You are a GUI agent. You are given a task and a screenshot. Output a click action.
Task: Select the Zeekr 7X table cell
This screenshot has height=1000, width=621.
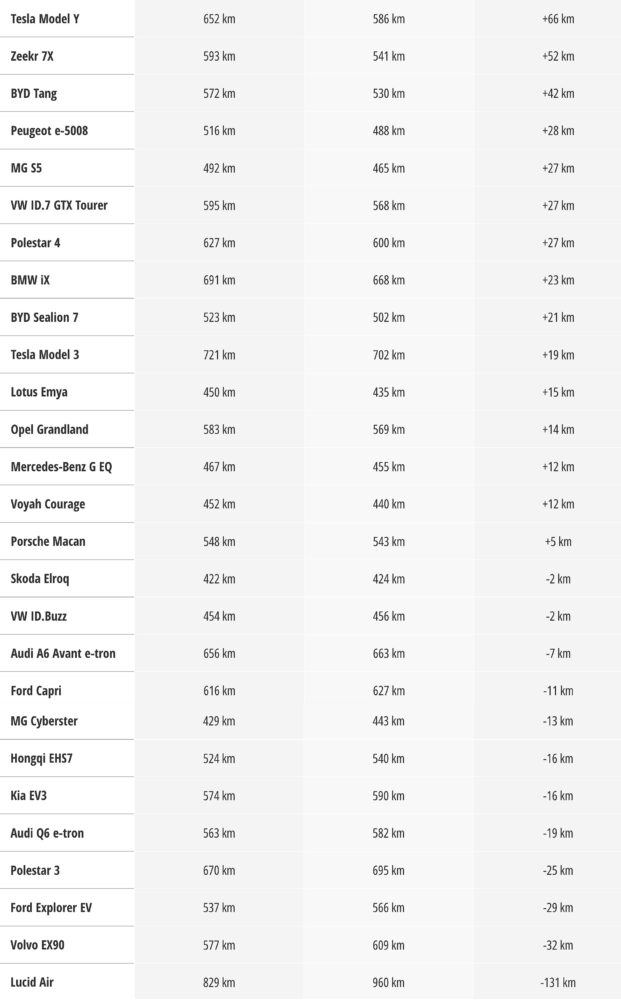click(x=32, y=56)
